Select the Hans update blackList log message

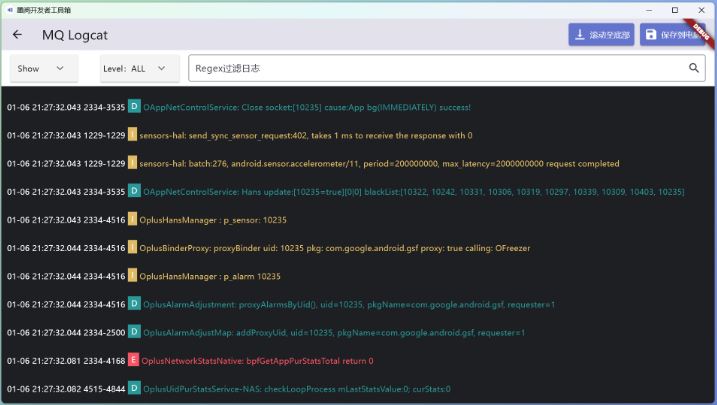(413, 191)
